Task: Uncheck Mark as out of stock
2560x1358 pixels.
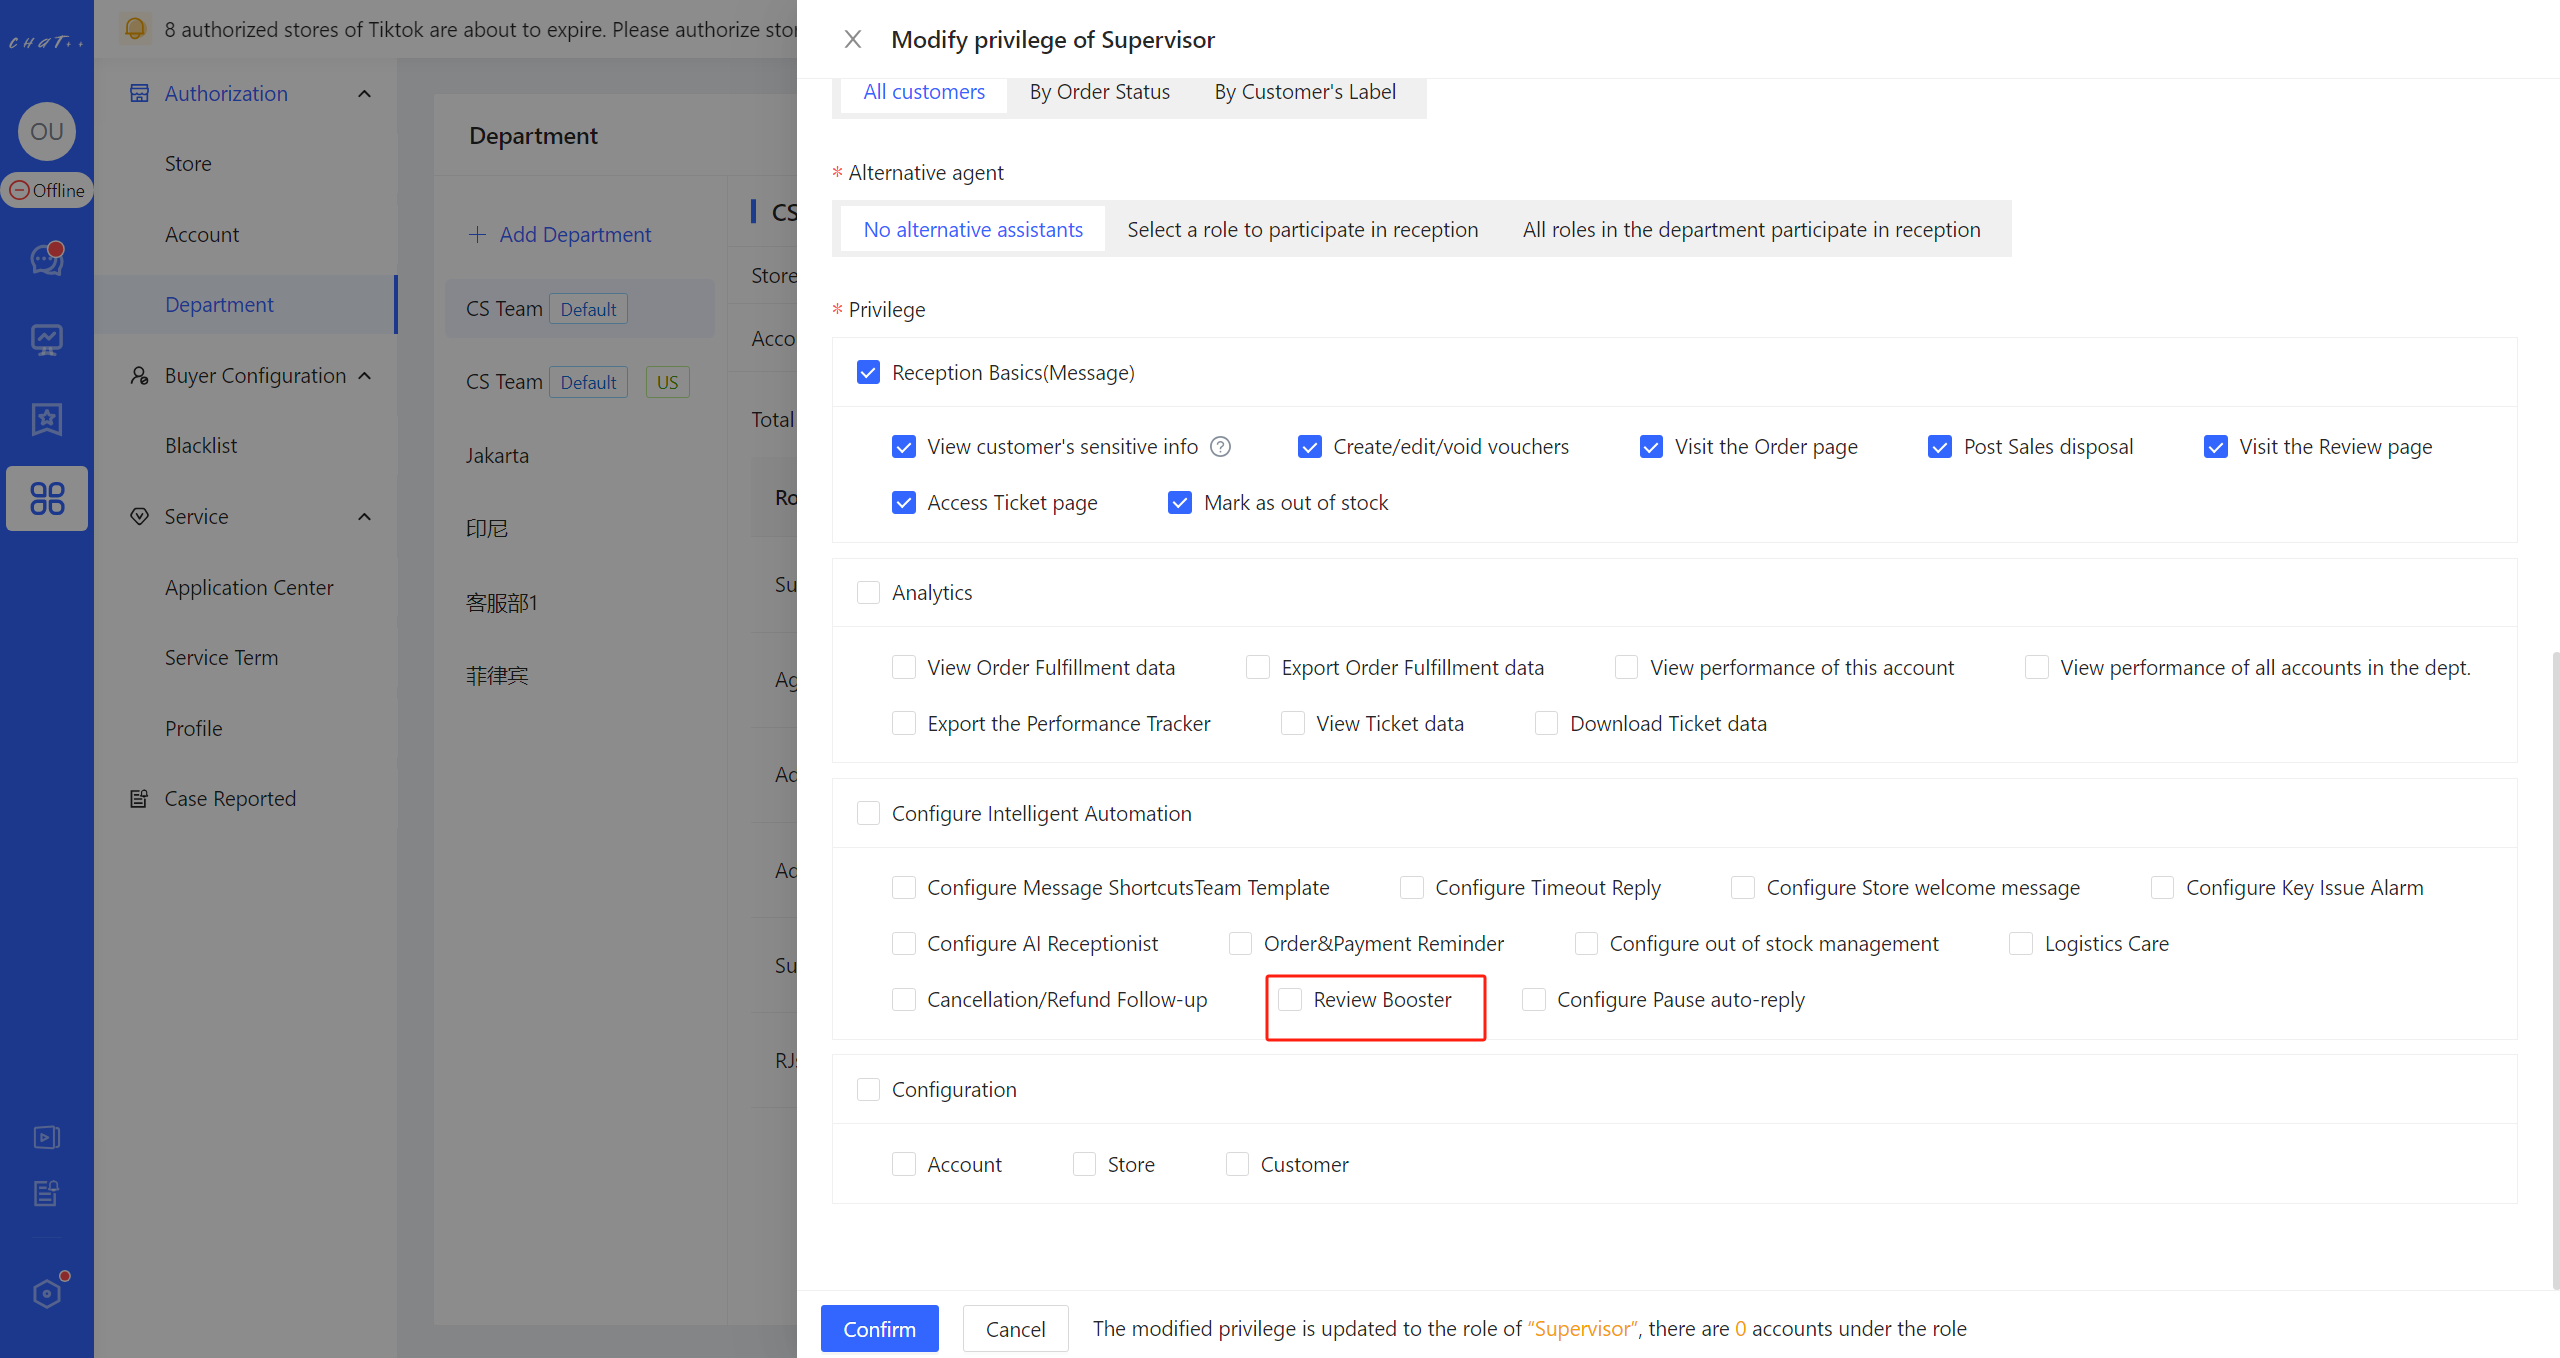Action: (x=1180, y=502)
